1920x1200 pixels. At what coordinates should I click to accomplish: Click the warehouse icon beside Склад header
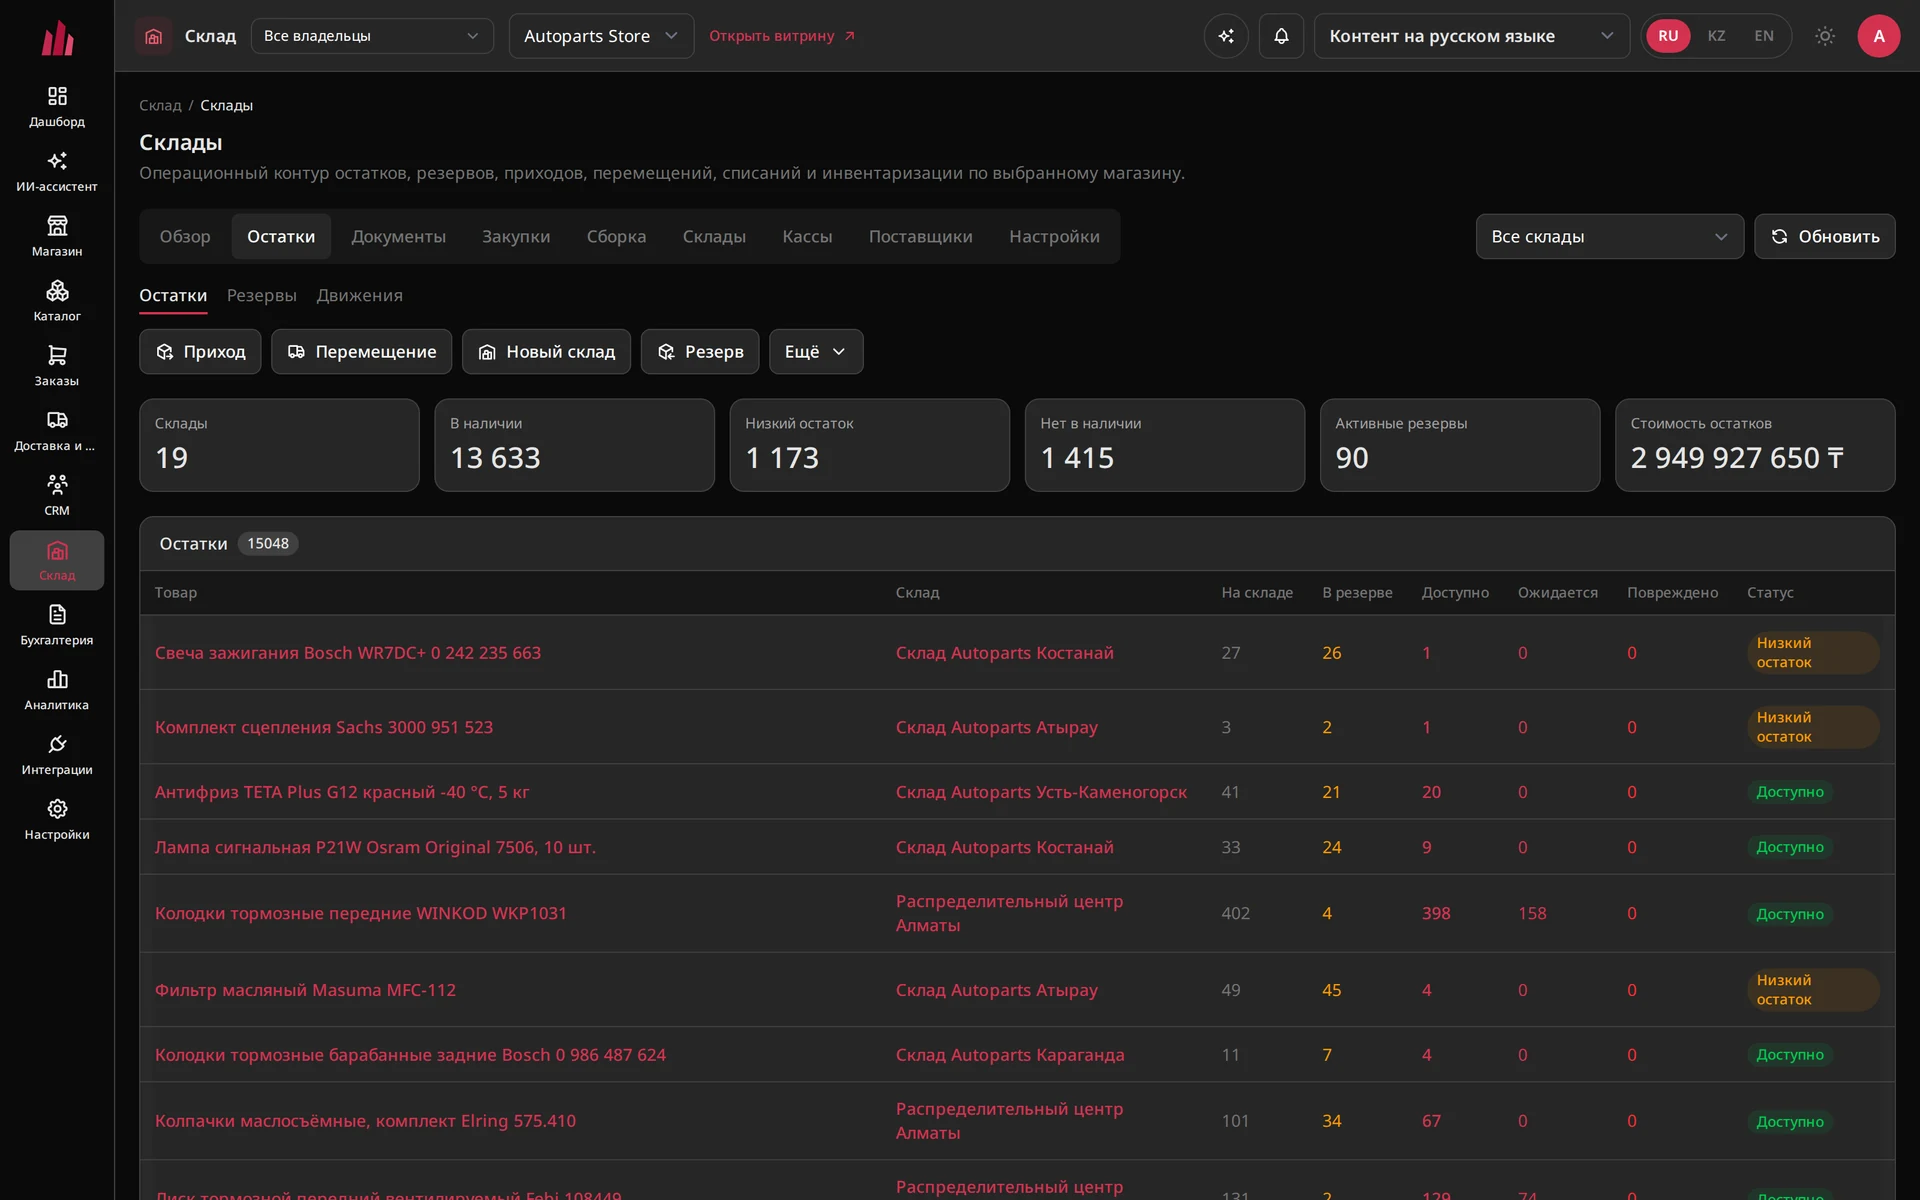pyautogui.click(x=153, y=36)
